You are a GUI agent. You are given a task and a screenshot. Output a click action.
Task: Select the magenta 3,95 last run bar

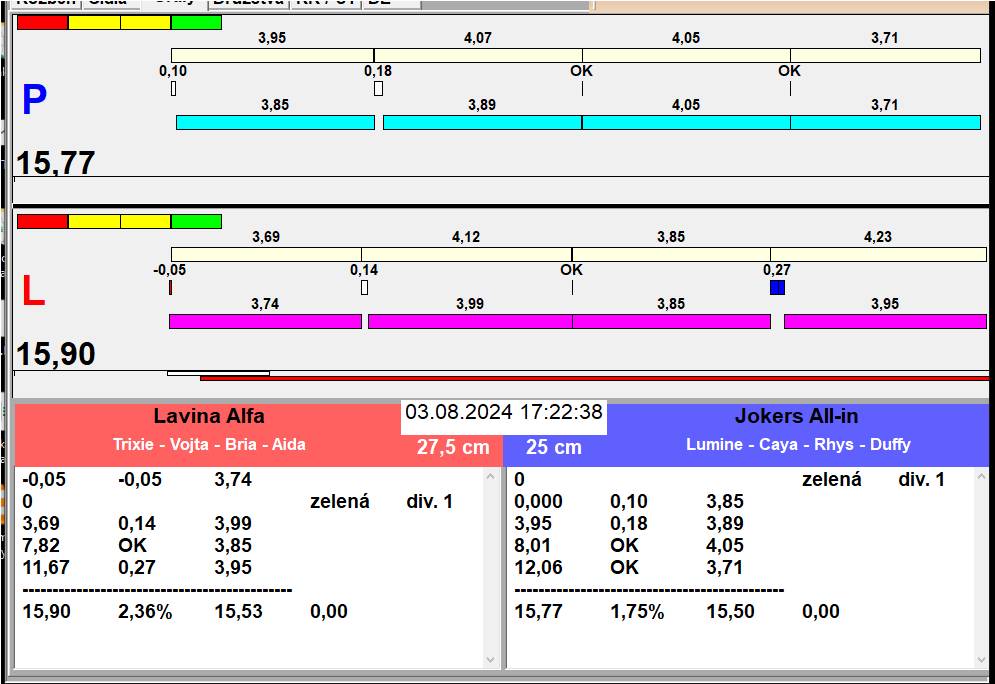click(885, 321)
